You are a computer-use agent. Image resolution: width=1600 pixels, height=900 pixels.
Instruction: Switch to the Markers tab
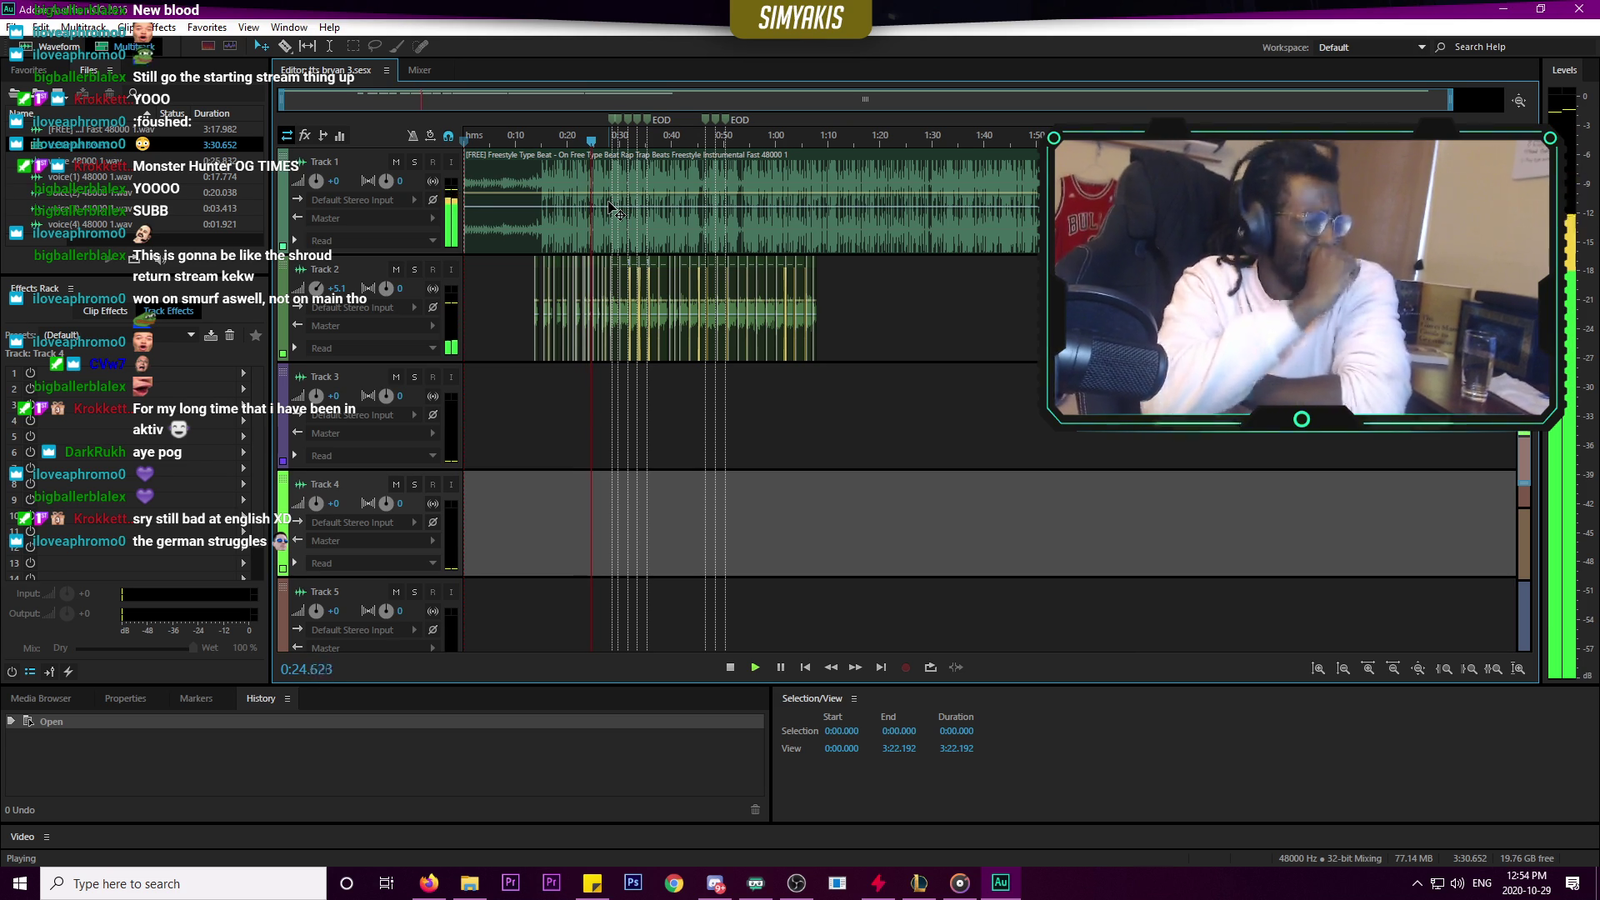pyautogui.click(x=196, y=699)
